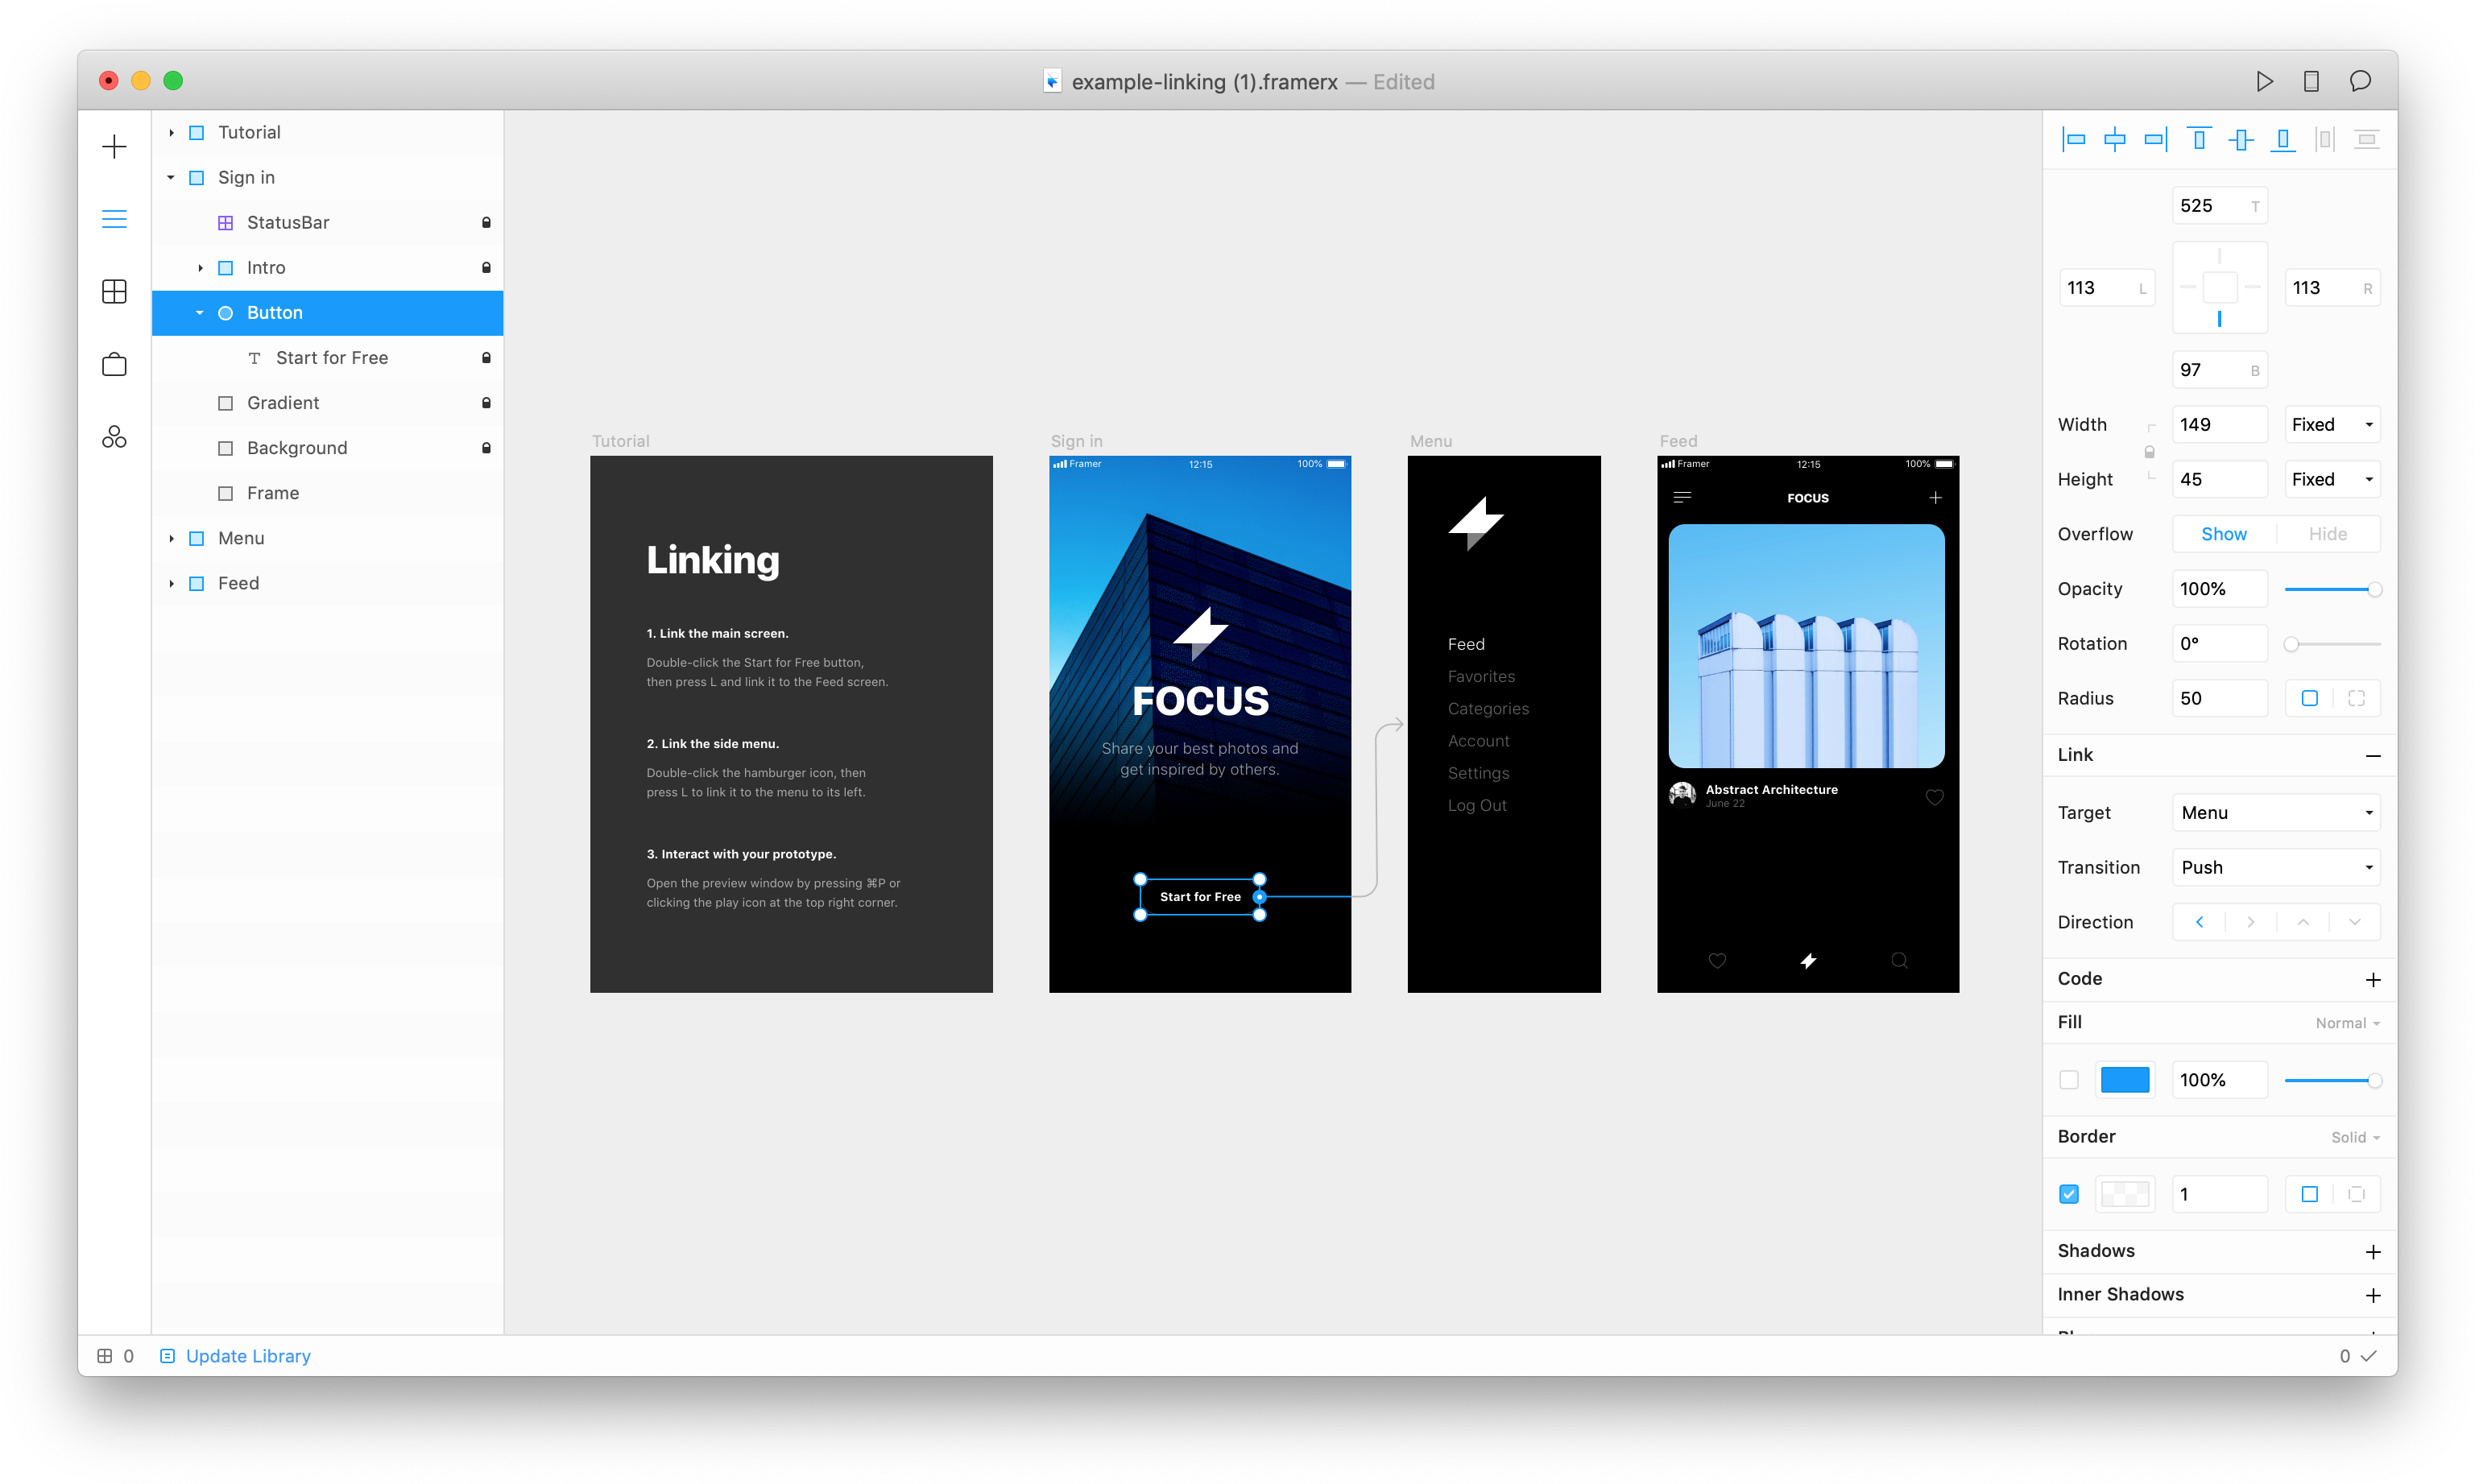Enable the Fill checkbox

click(2069, 1080)
